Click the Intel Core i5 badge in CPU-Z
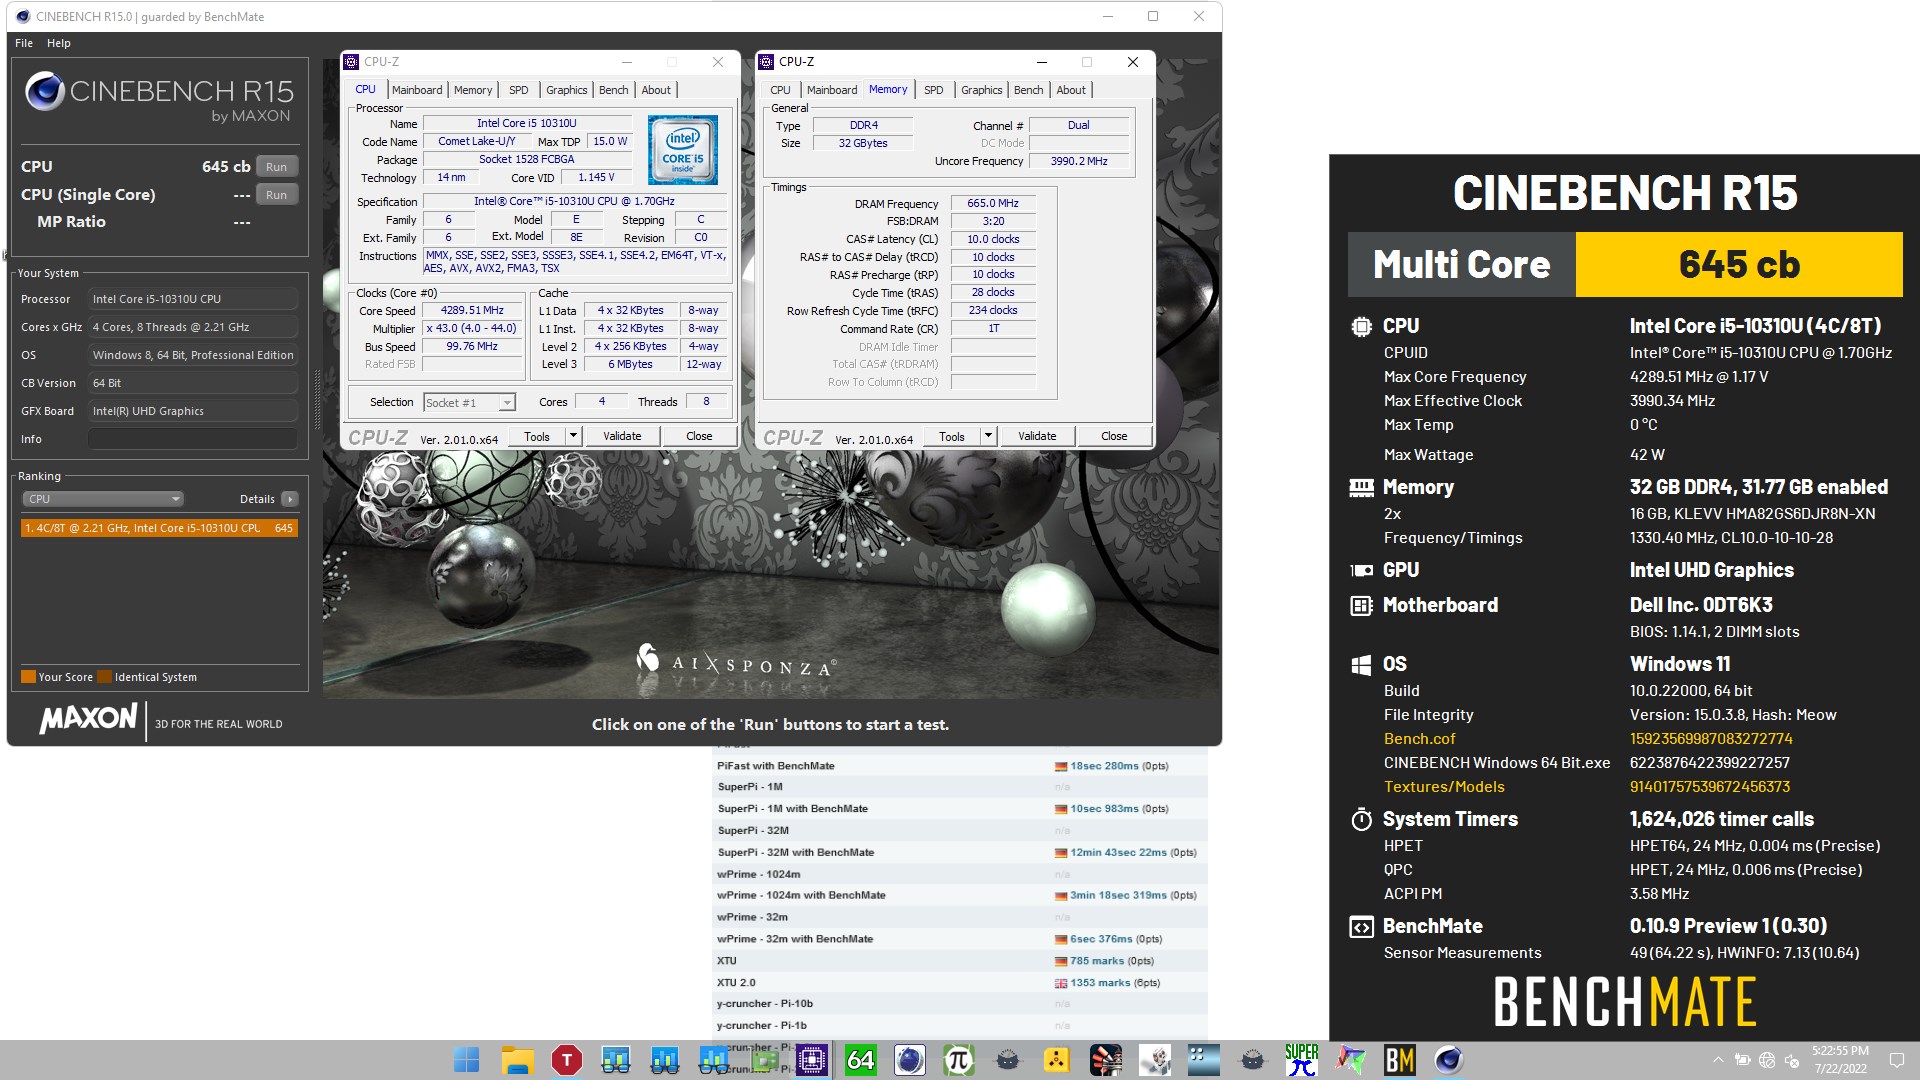The width and height of the screenshot is (1920, 1080). (x=683, y=150)
